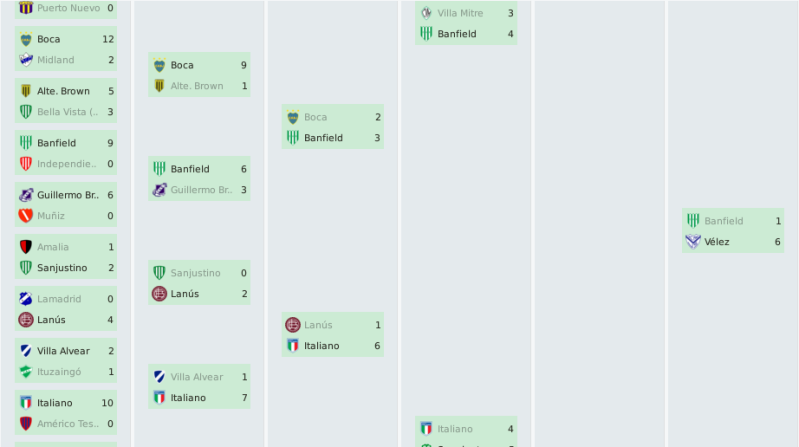799x447 pixels.
Task: Click Américo Tes.. crest icon
Action: point(26,424)
